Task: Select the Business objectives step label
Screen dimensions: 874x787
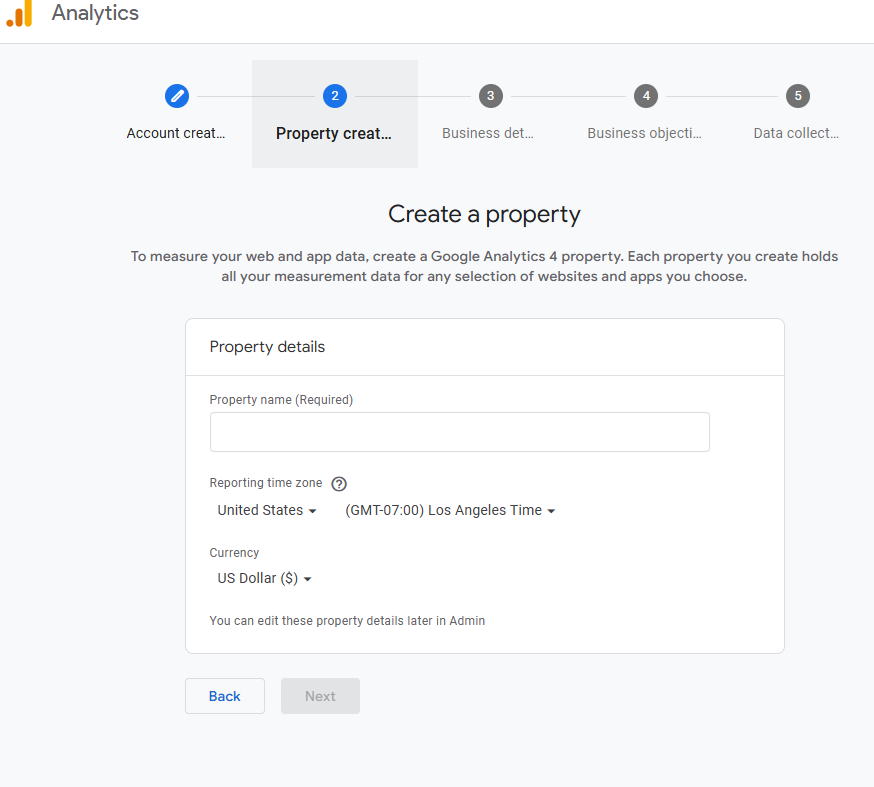Action: [644, 133]
